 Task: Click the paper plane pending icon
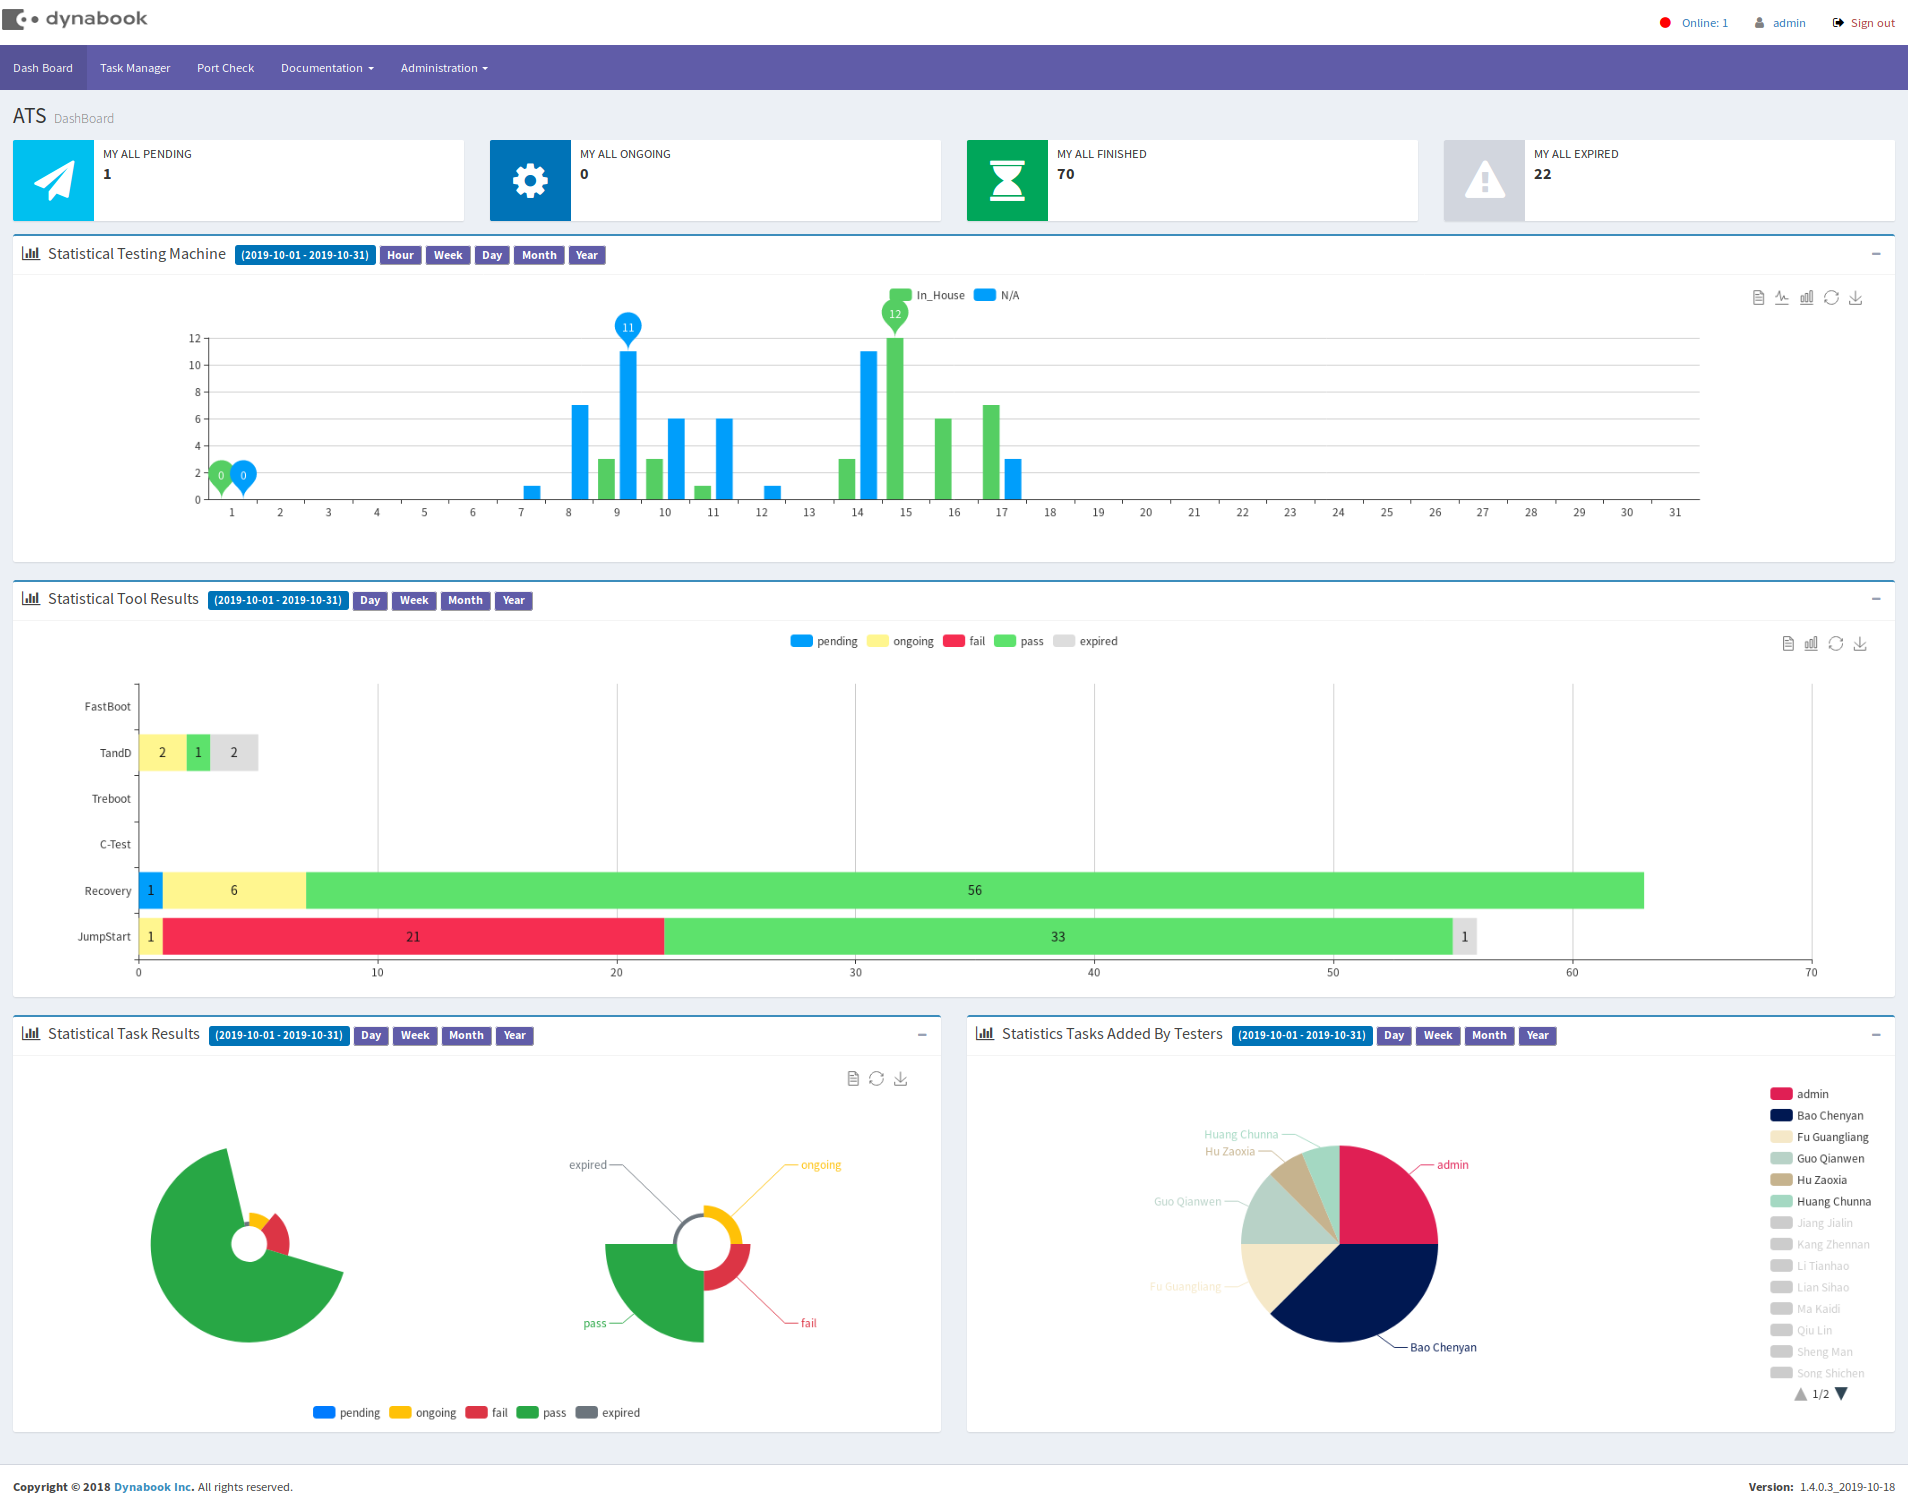click(x=53, y=180)
